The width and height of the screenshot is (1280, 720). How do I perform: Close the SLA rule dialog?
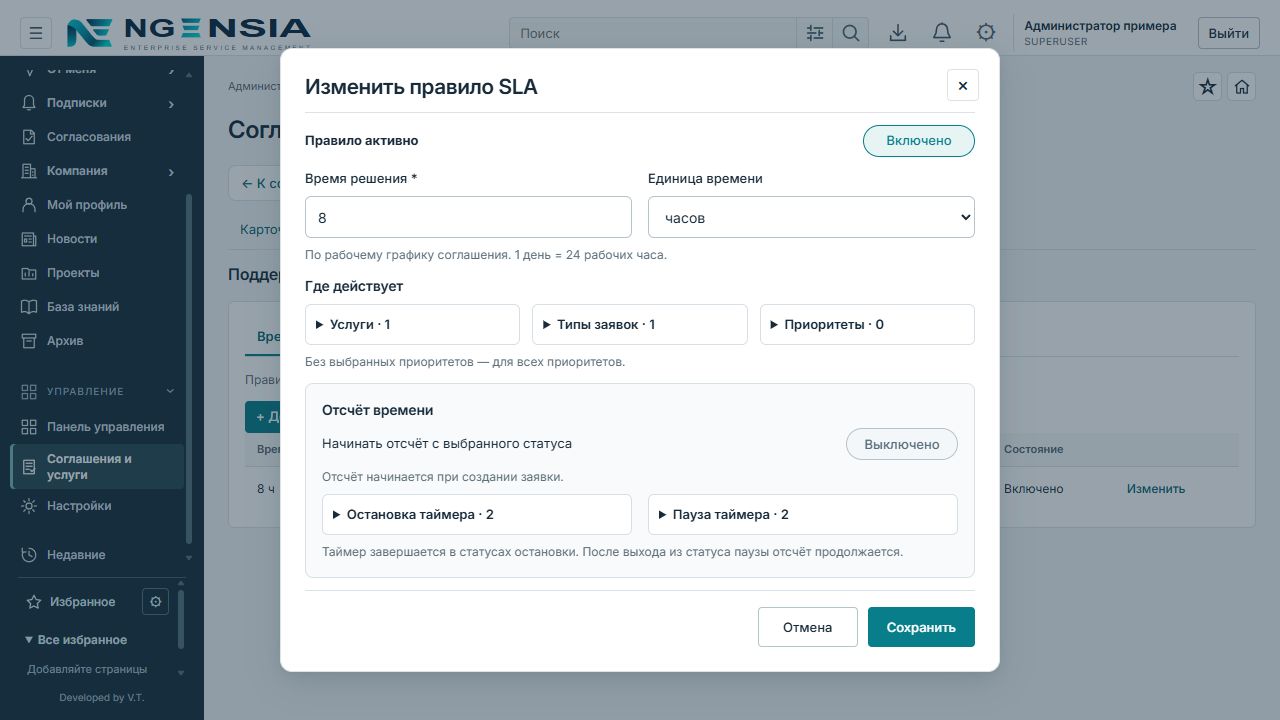[x=963, y=86]
